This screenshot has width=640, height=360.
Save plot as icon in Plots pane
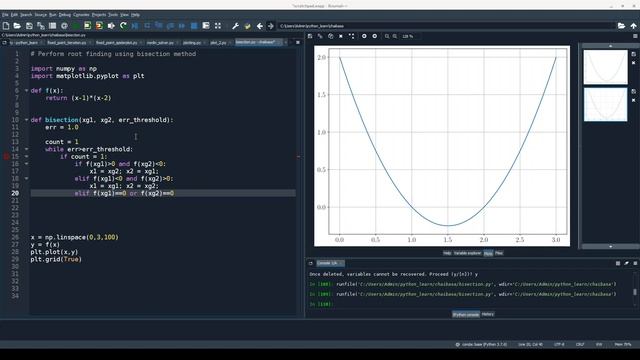coord(310,36)
